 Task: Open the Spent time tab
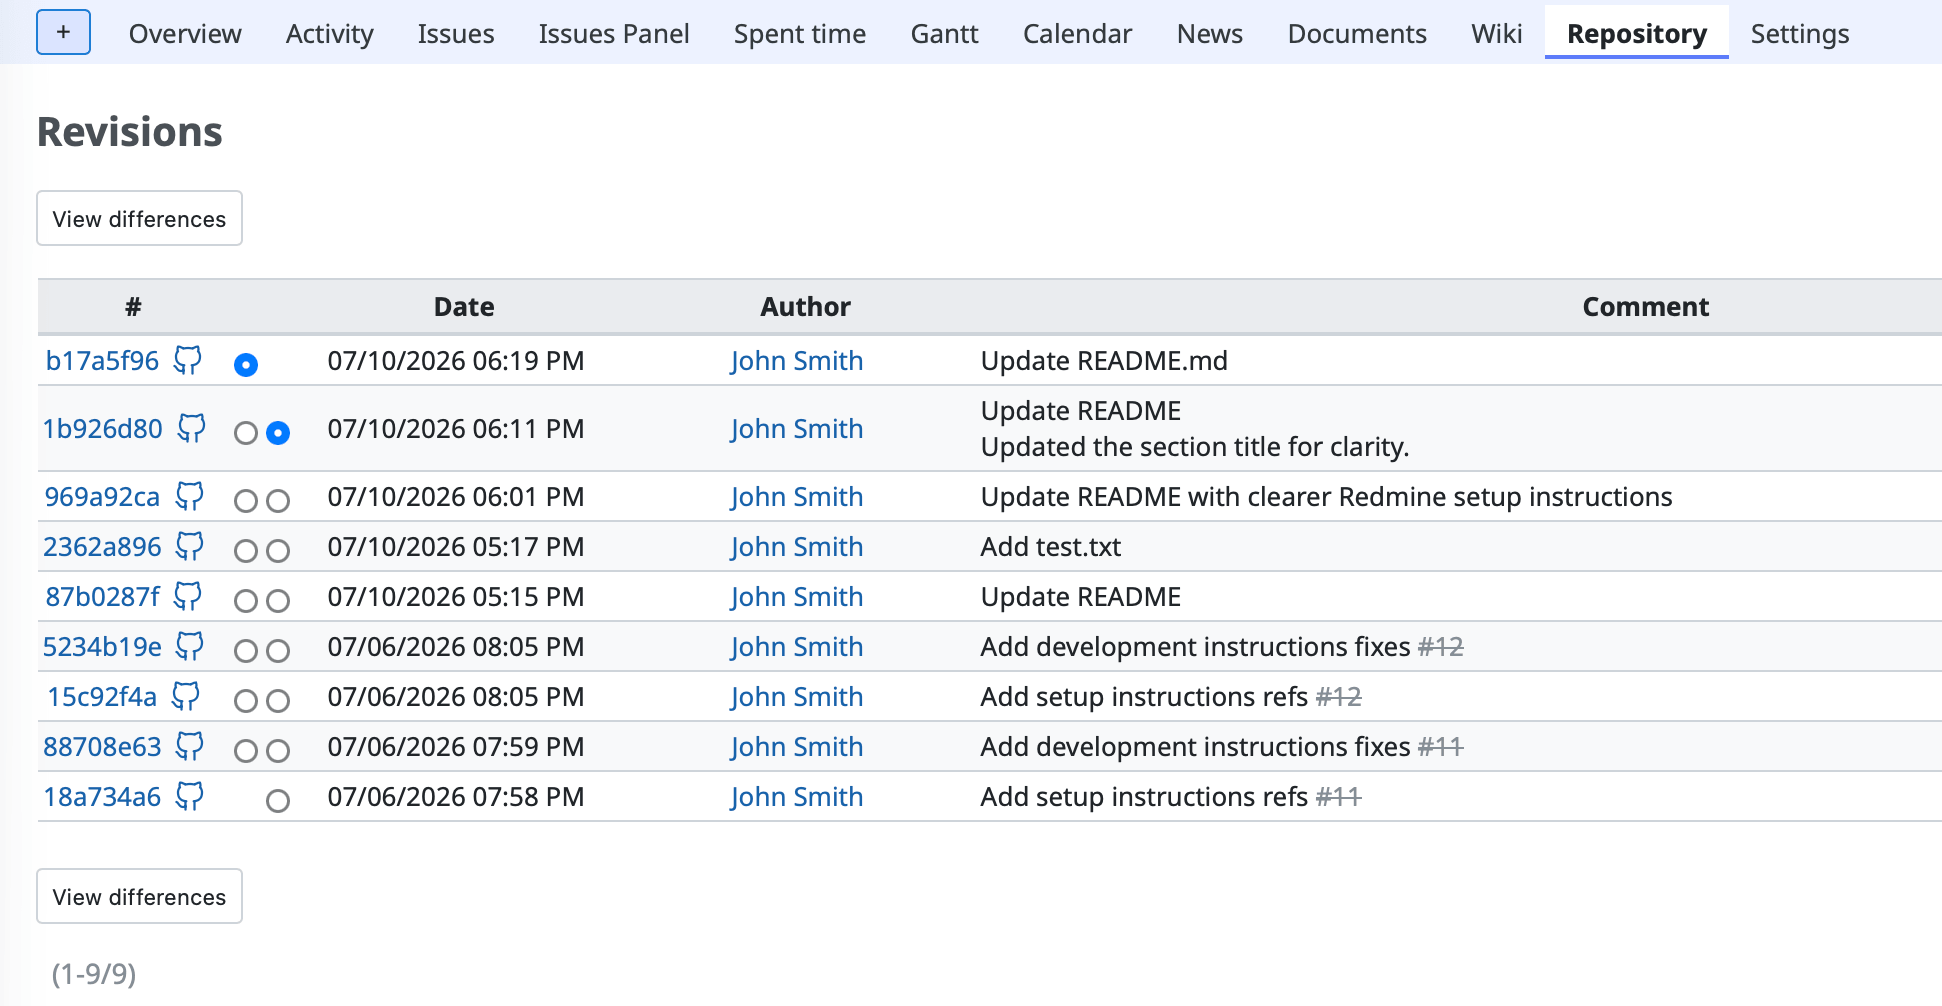click(x=800, y=33)
